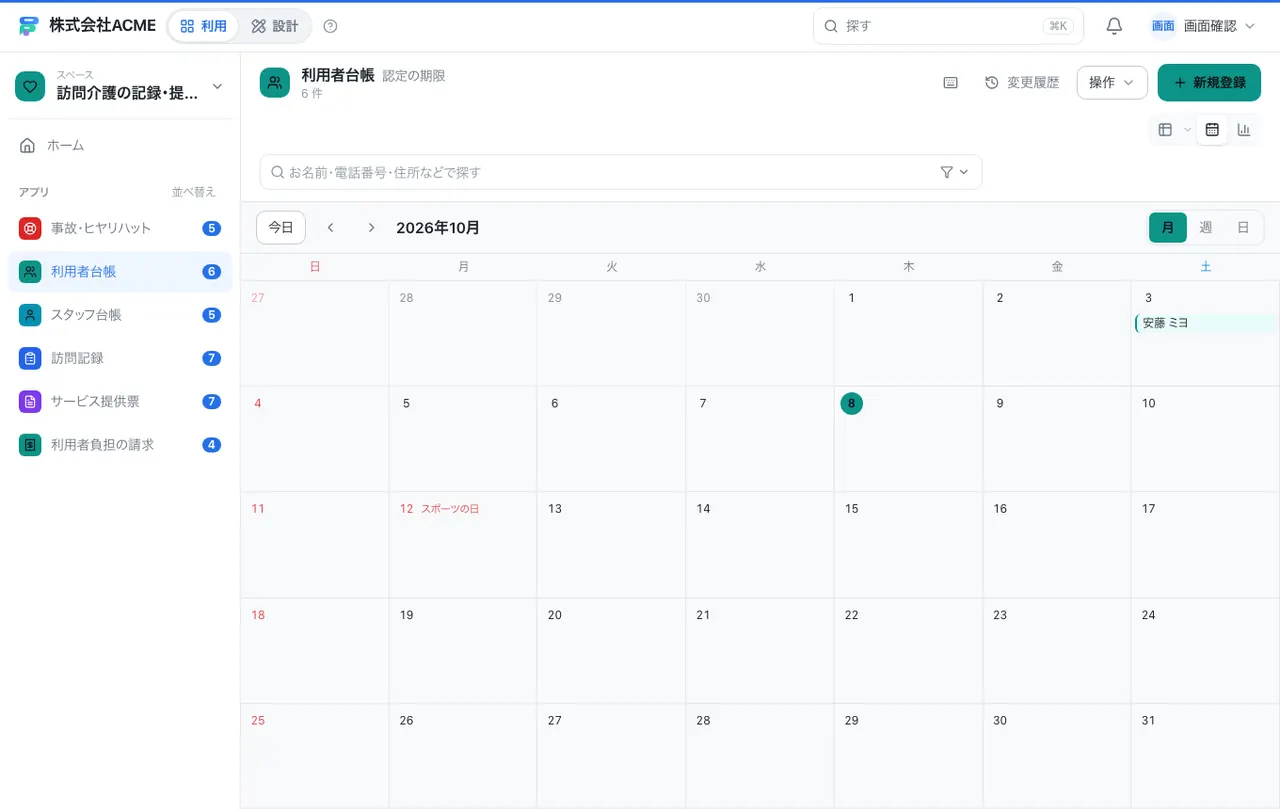Click the help question mark icon
The height and width of the screenshot is (809, 1280).
[331, 26]
